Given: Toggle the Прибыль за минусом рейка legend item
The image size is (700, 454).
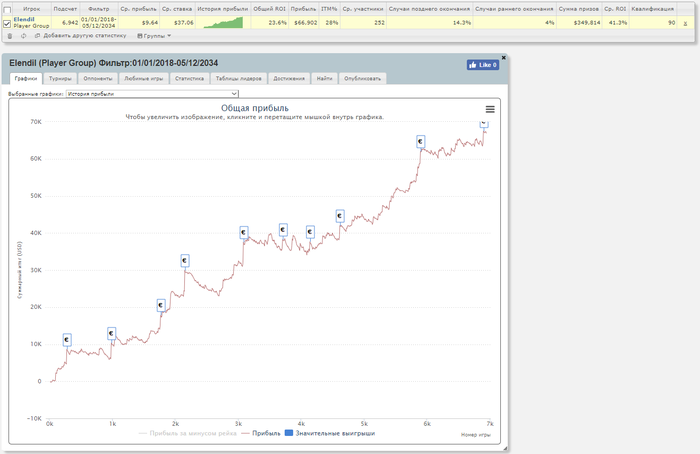Looking at the screenshot, I should coord(188,433).
